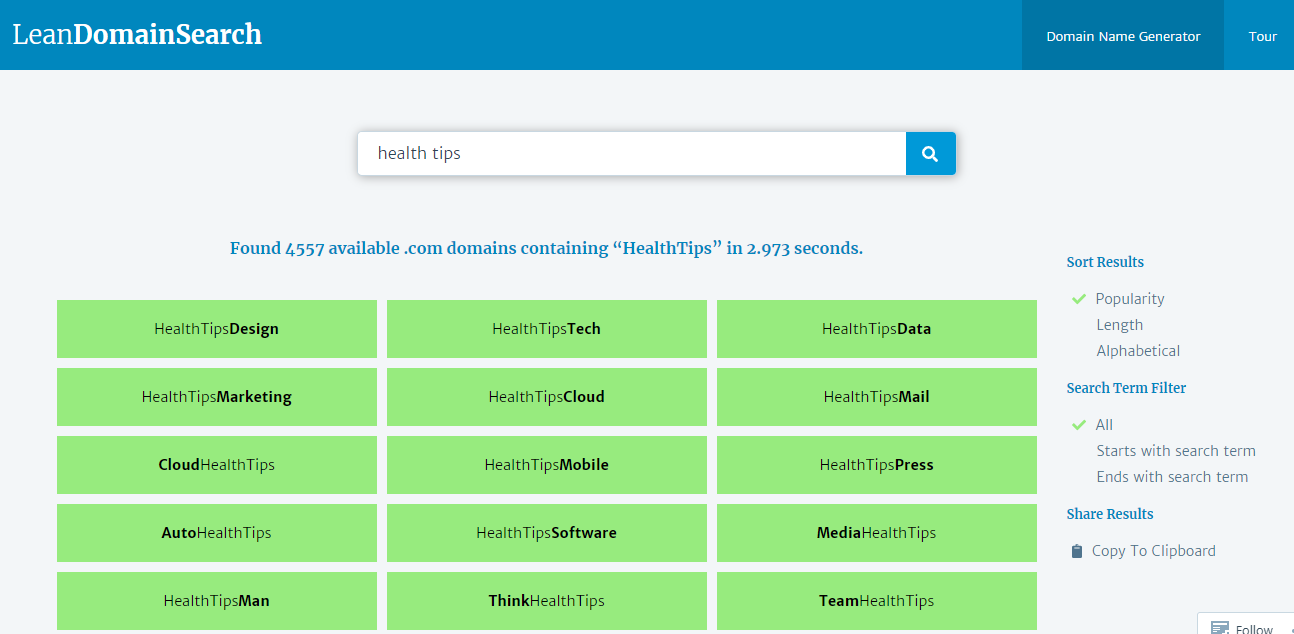Enable the Ends with search term filter
1294x634 pixels.
1172,476
